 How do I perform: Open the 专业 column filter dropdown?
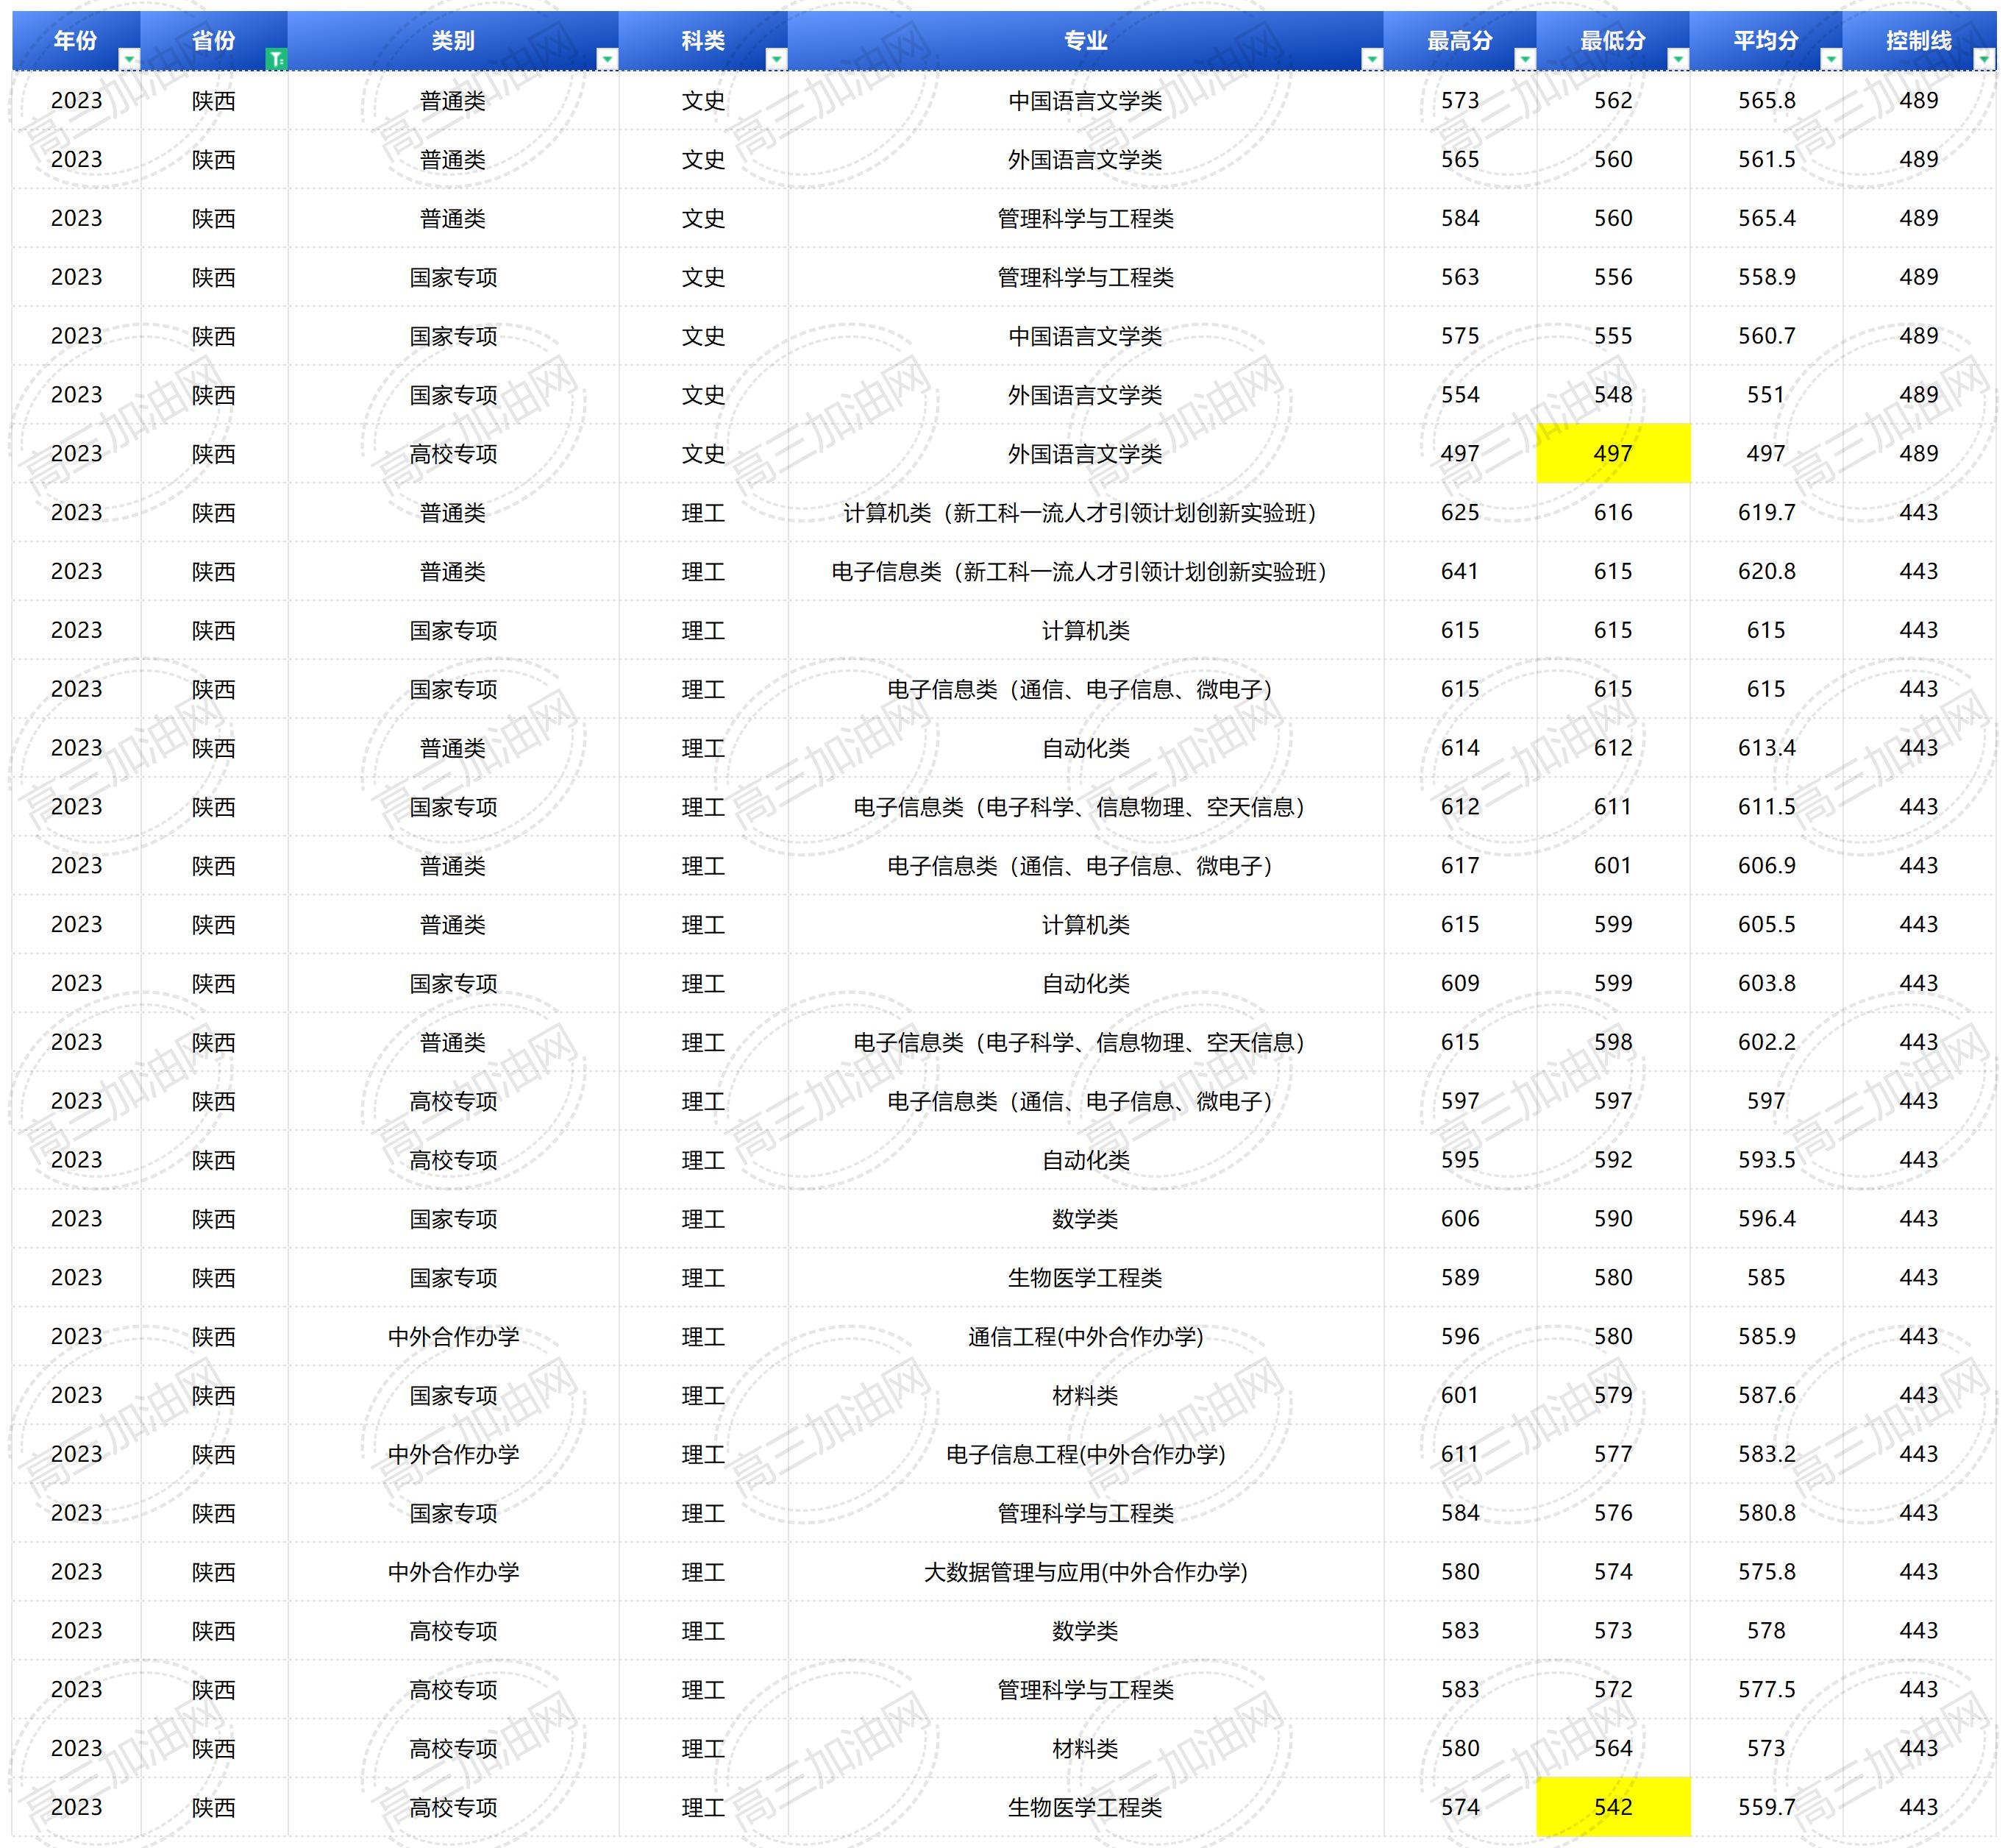pos(1372,60)
